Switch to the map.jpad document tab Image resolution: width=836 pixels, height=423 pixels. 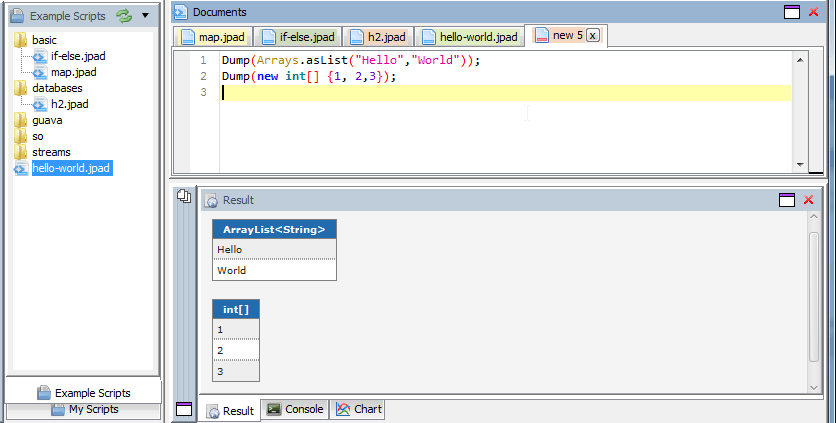pyautogui.click(x=213, y=37)
